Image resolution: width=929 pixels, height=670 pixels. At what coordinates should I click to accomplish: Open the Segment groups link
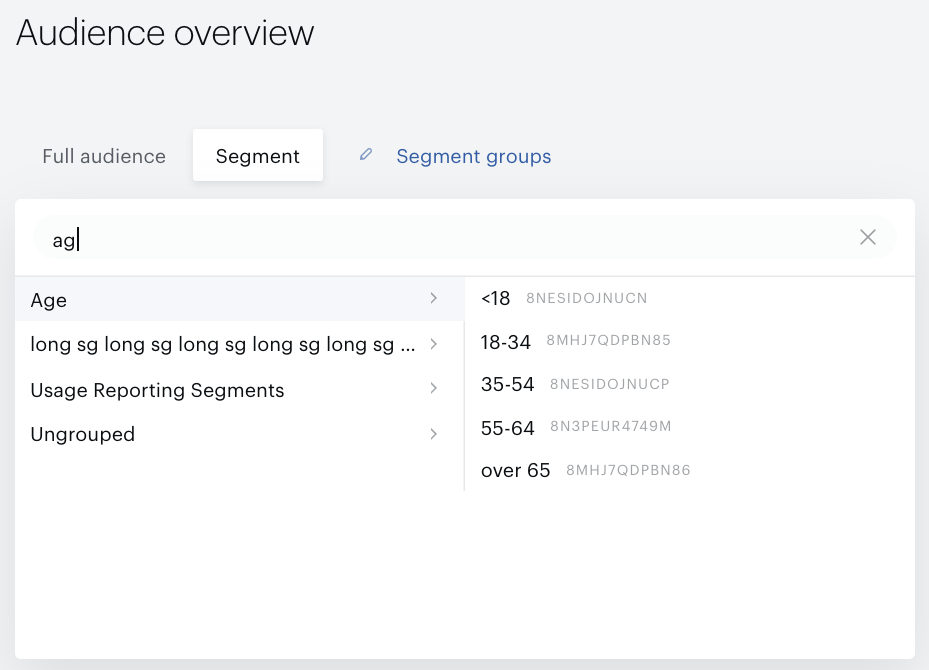click(x=473, y=156)
